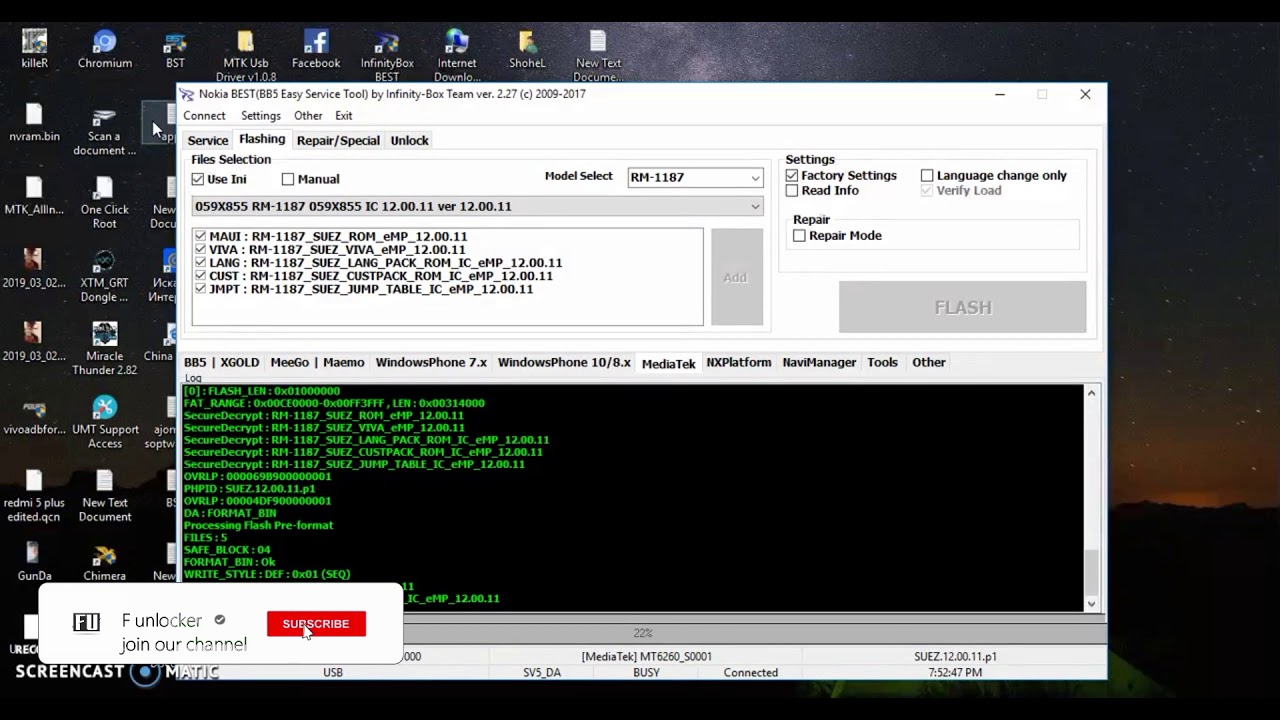Select the WindowsPhone 7.x tab
The height and width of the screenshot is (720, 1280).
point(431,362)
